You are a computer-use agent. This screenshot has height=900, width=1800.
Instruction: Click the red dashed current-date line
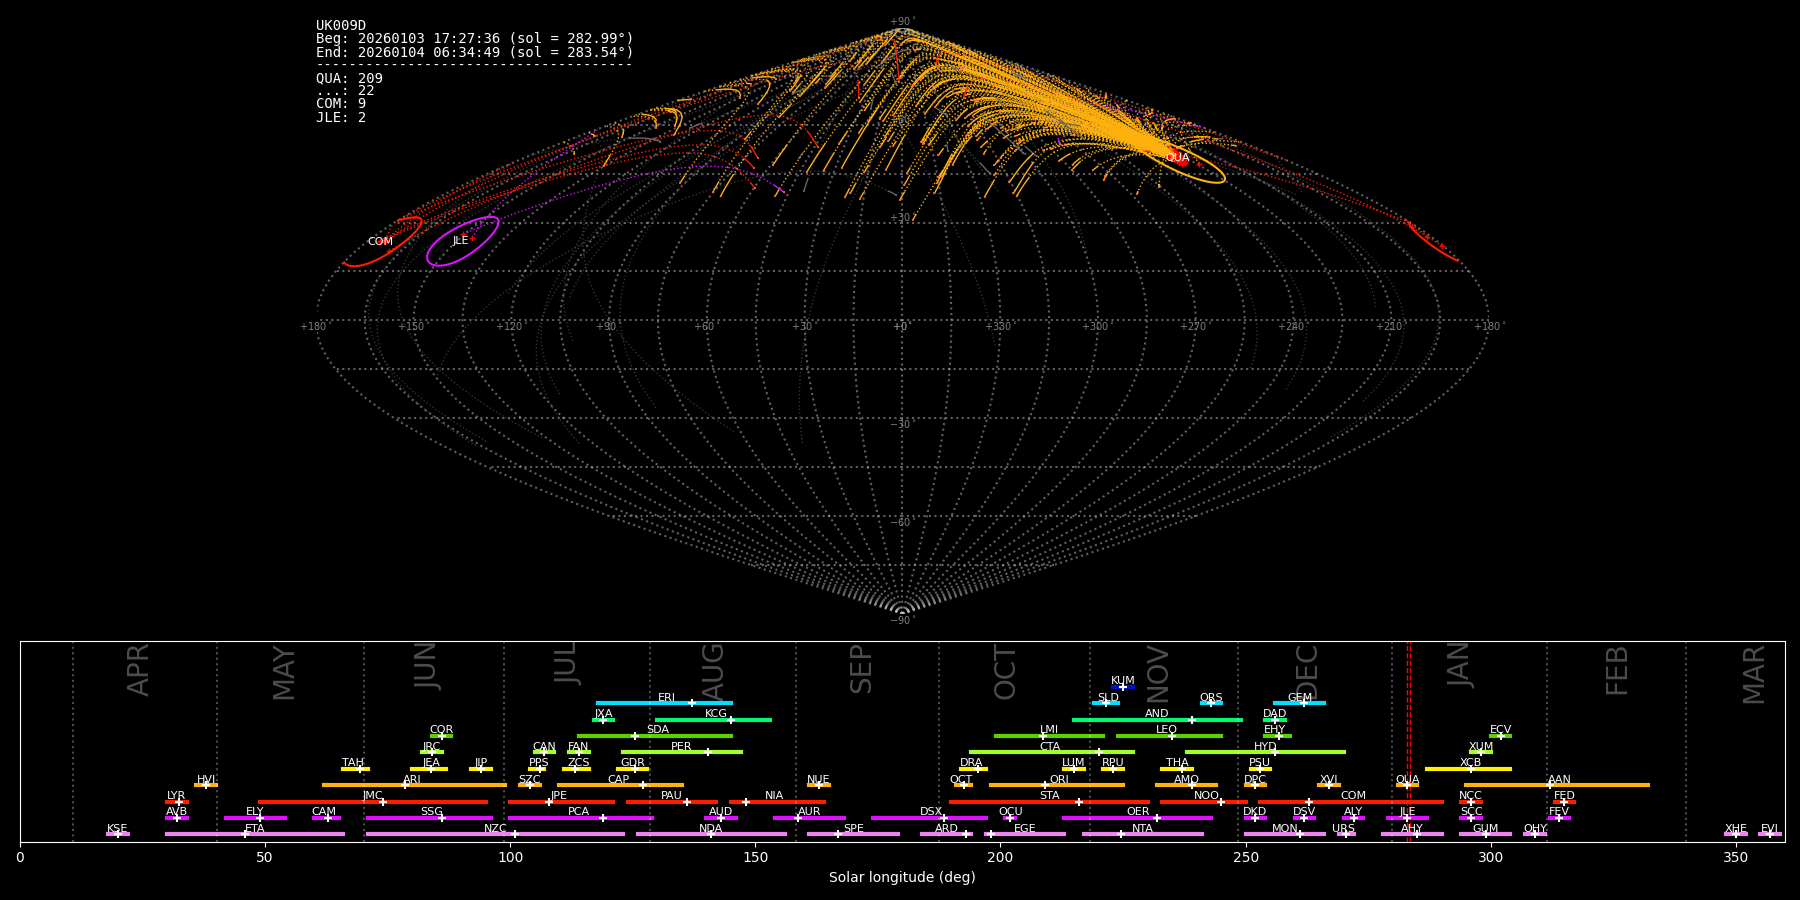1409,740
